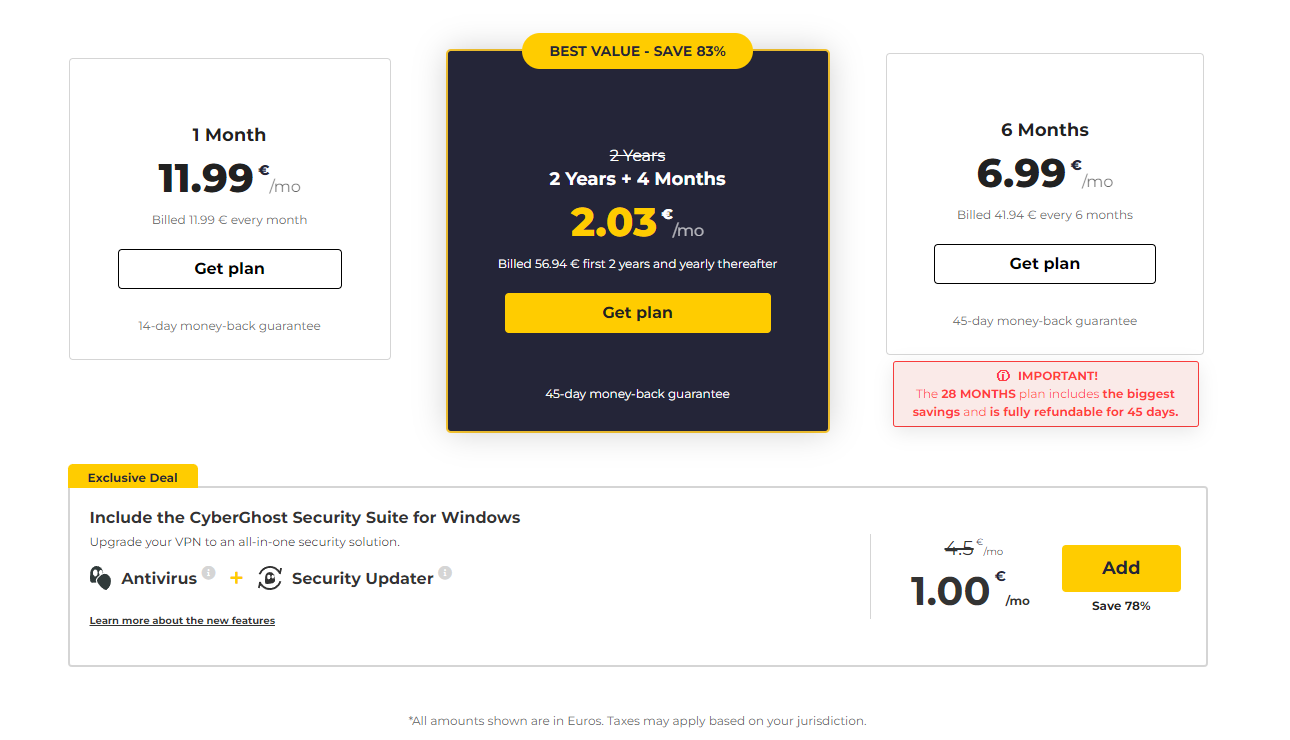This screenshot has height=740, width=1290.
Task: Open the info tooltip beside Security Updater
Action: coord(445,573)
